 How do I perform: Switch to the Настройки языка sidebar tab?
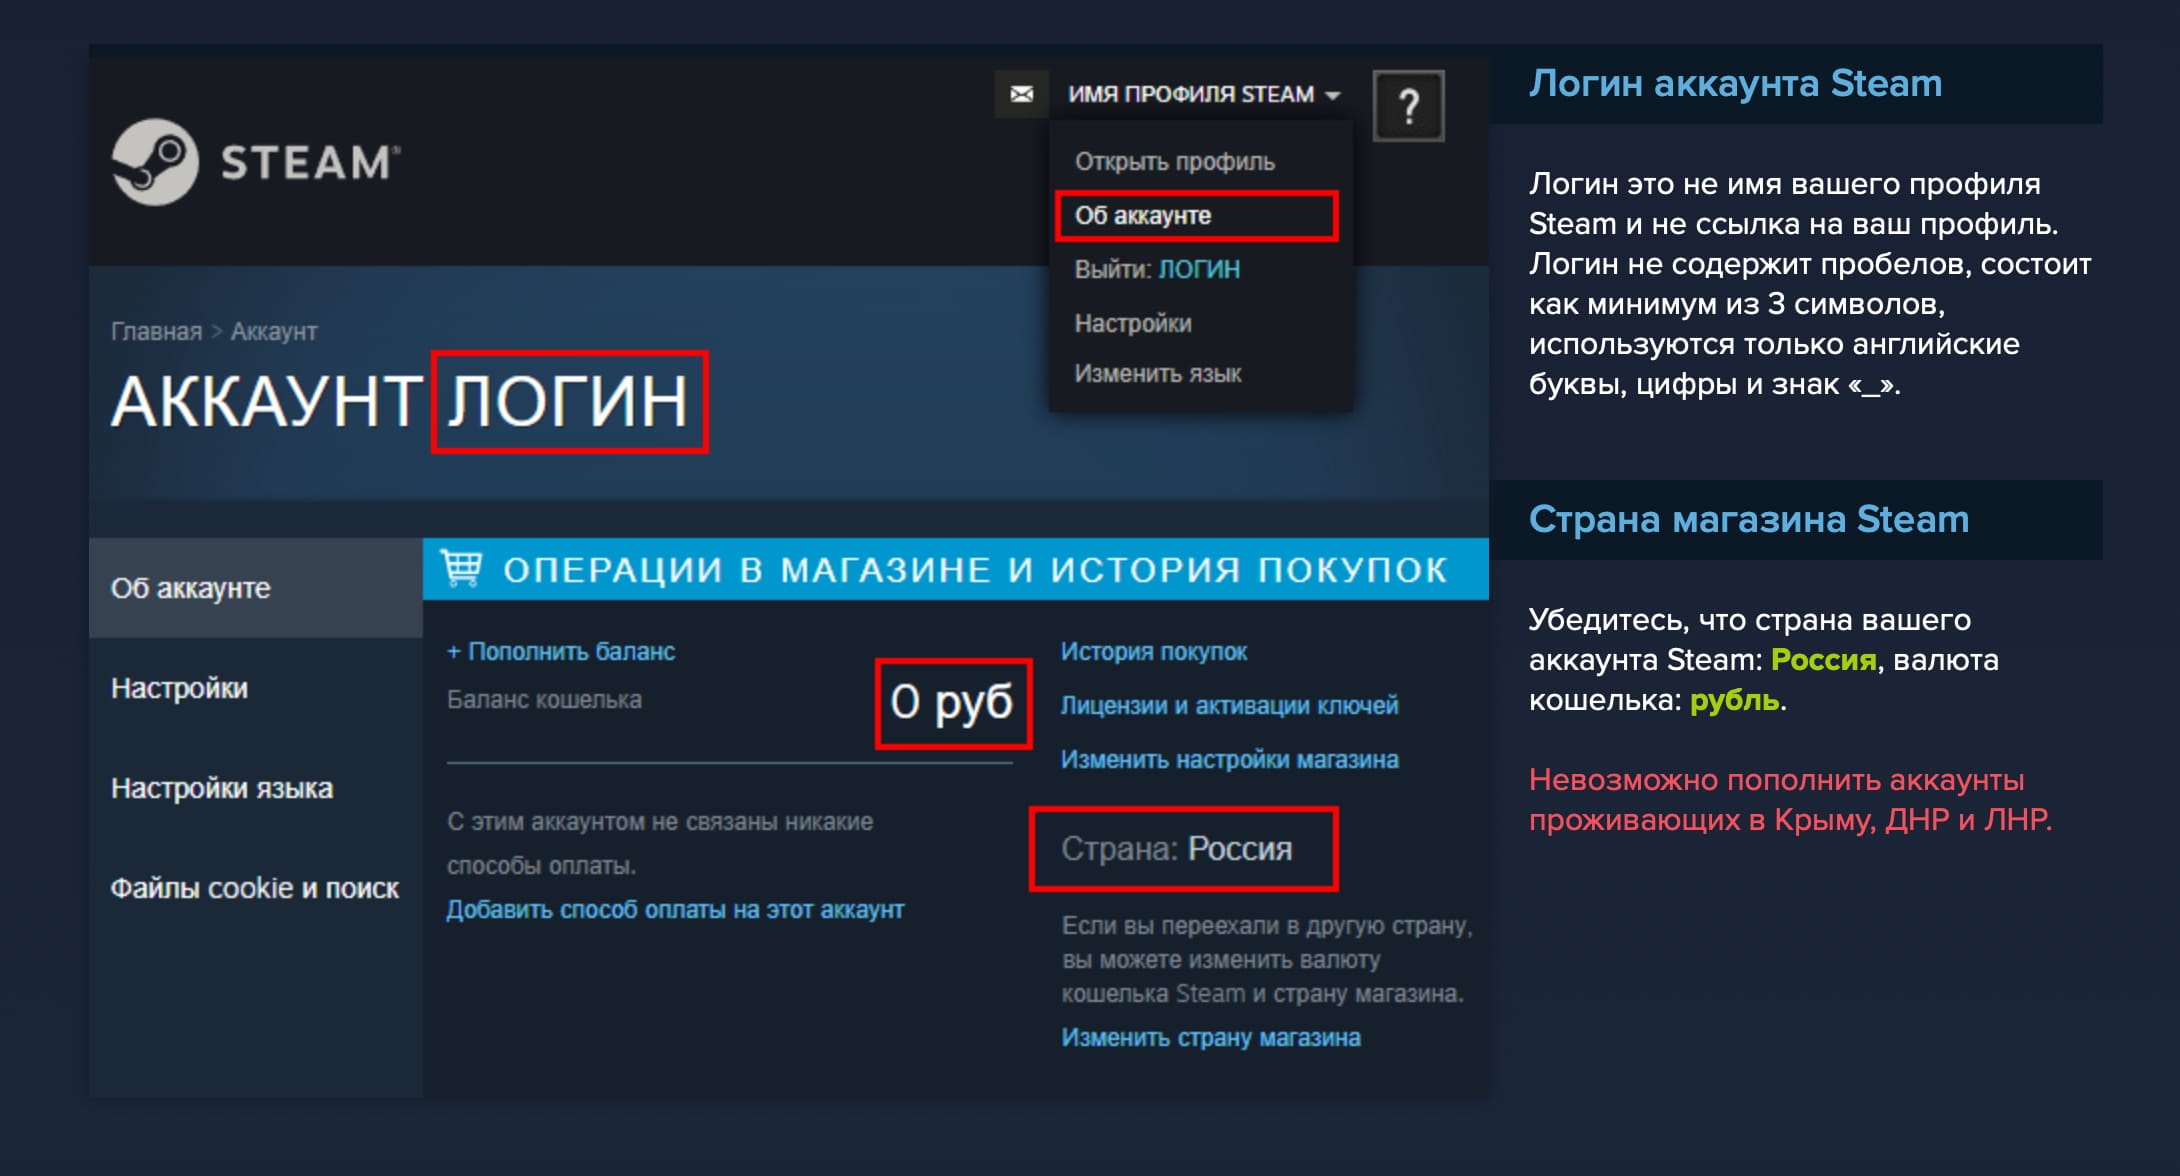[x=256, y=788]
